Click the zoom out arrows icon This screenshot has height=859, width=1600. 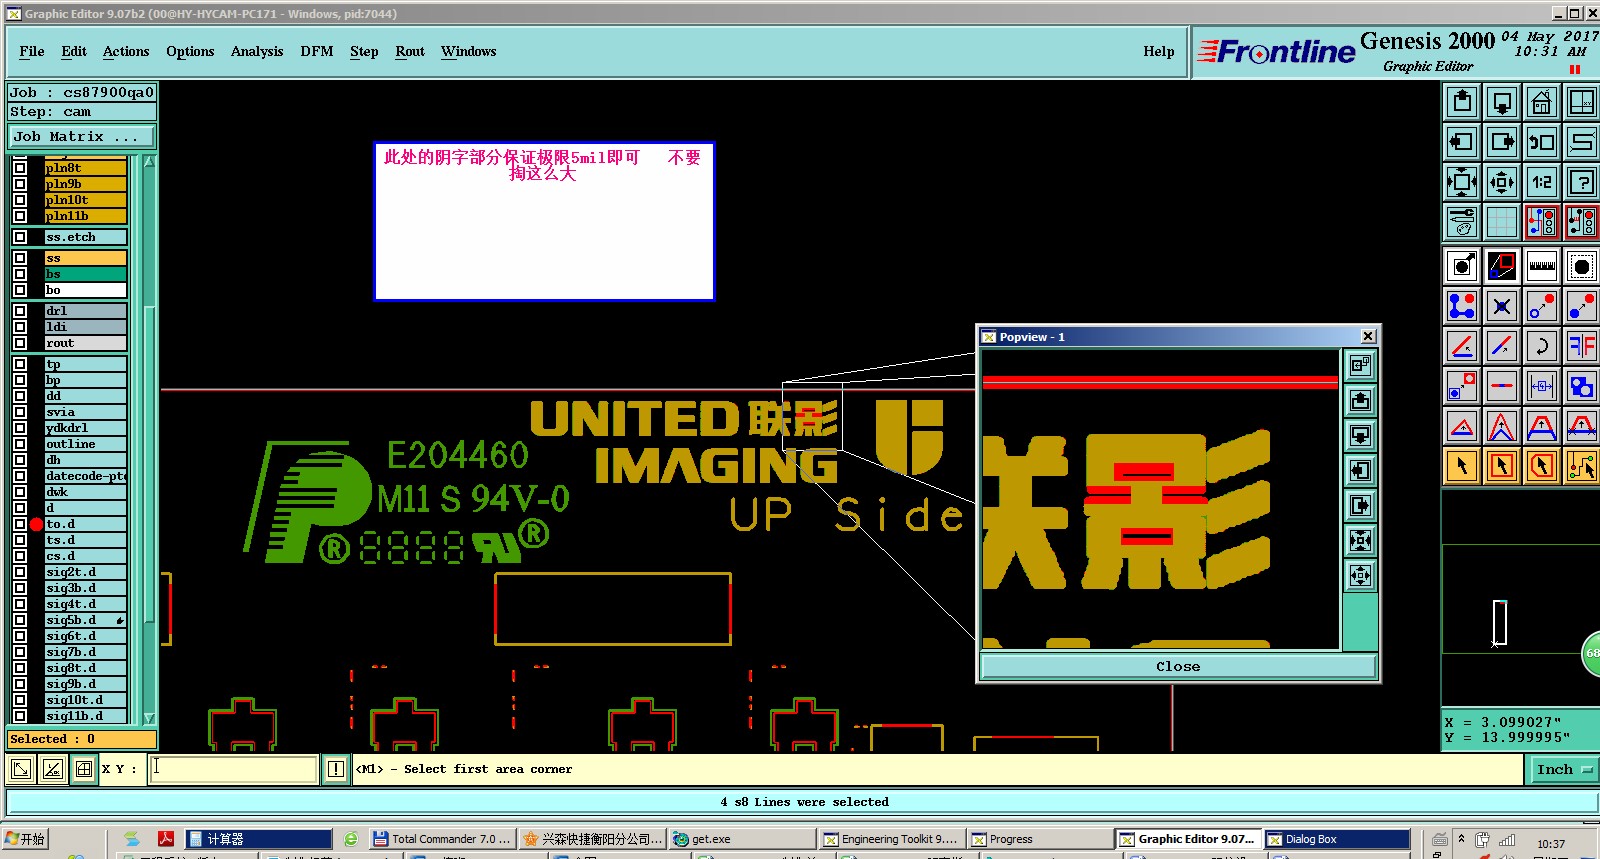(1502, 182)
